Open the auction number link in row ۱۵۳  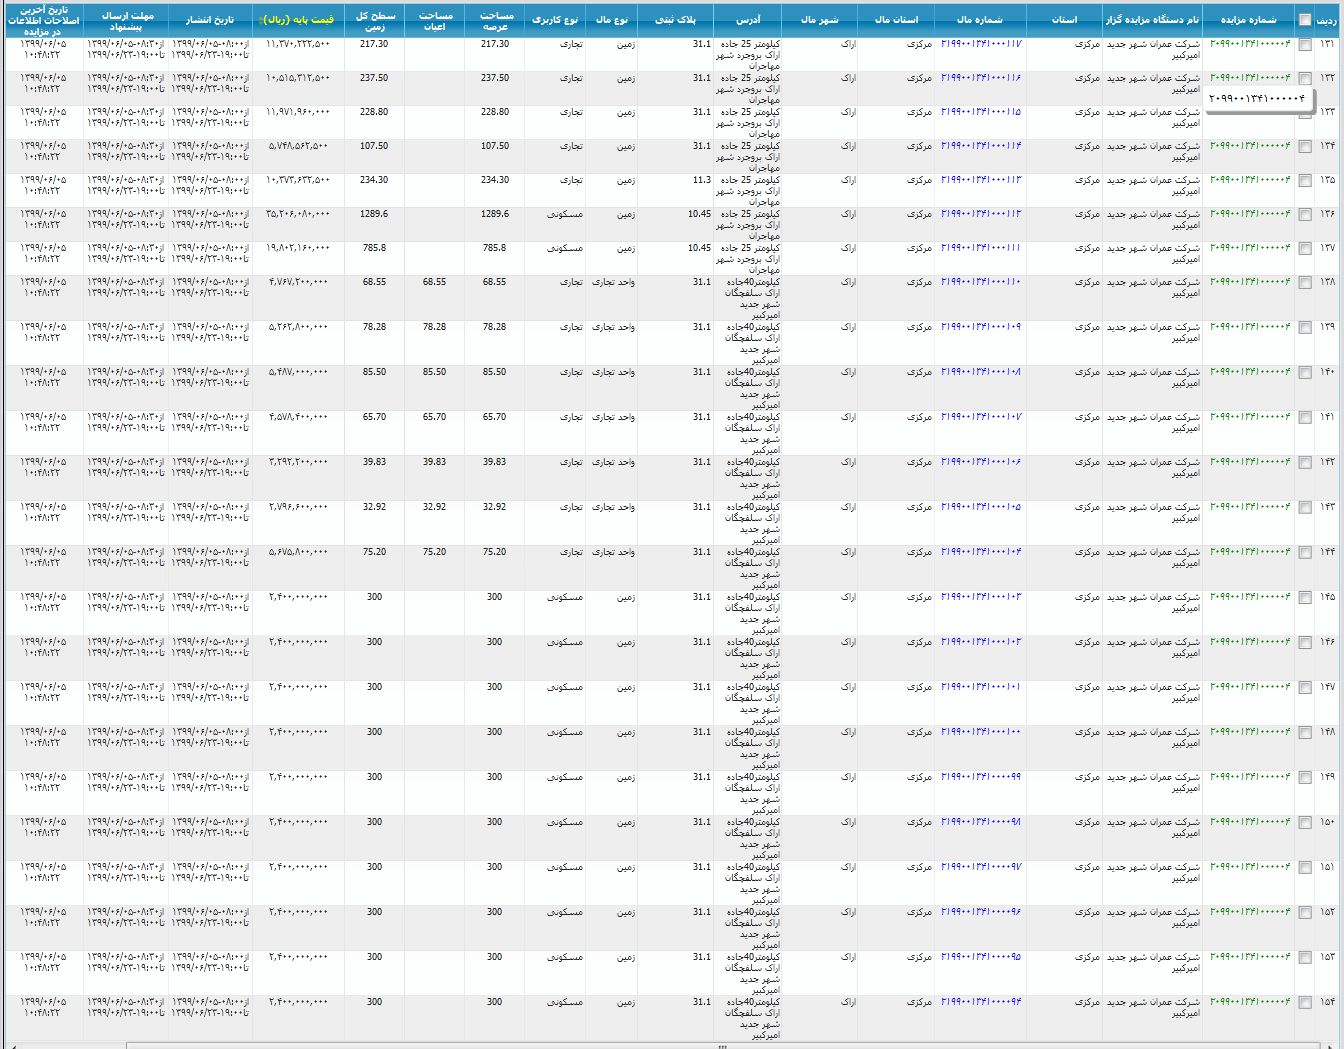[1250, 957]
